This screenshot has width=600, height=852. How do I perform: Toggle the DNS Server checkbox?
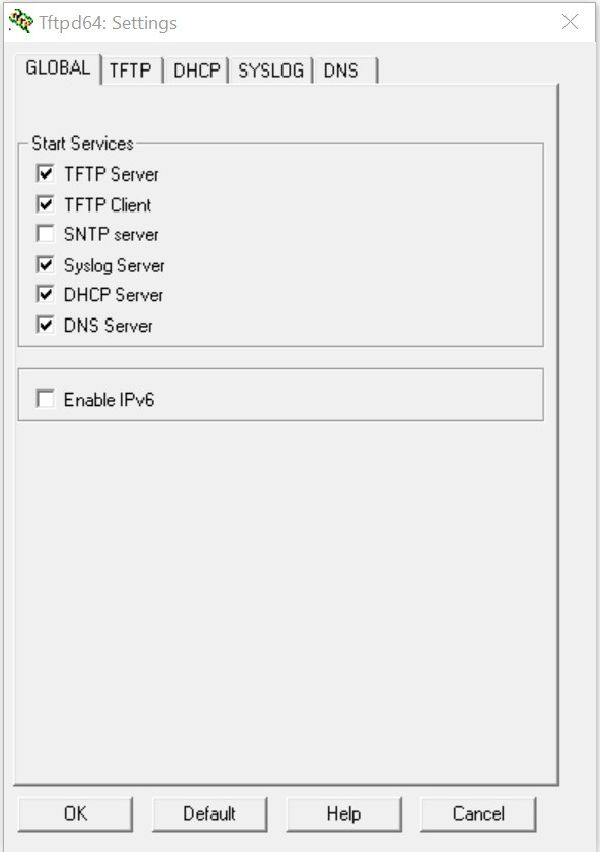click(x=45, y=325)
